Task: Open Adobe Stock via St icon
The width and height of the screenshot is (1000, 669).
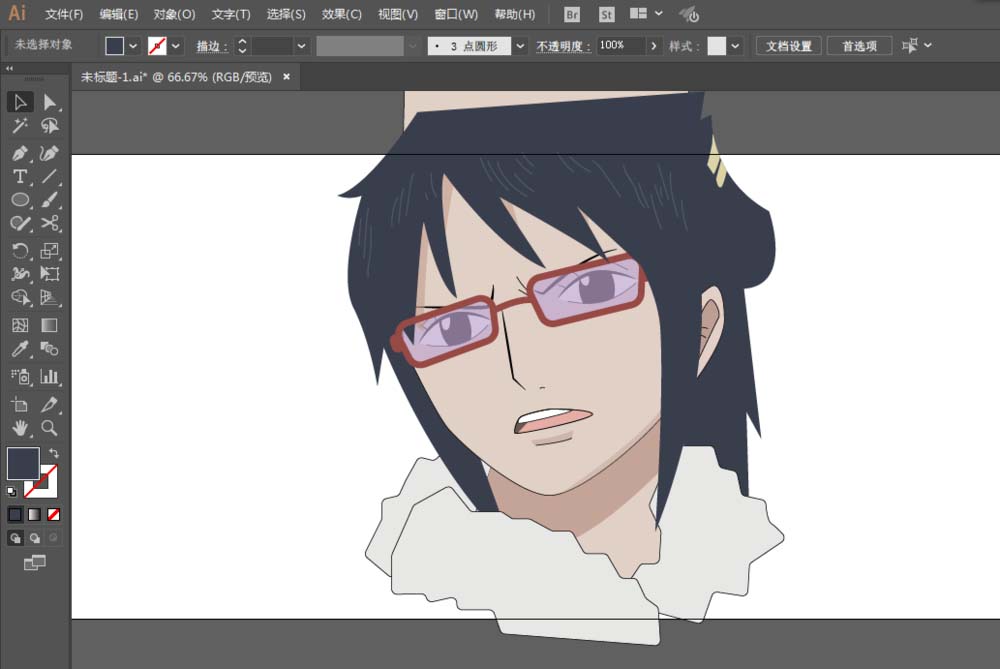Action: pyautogui.click(x=607, y=14)
